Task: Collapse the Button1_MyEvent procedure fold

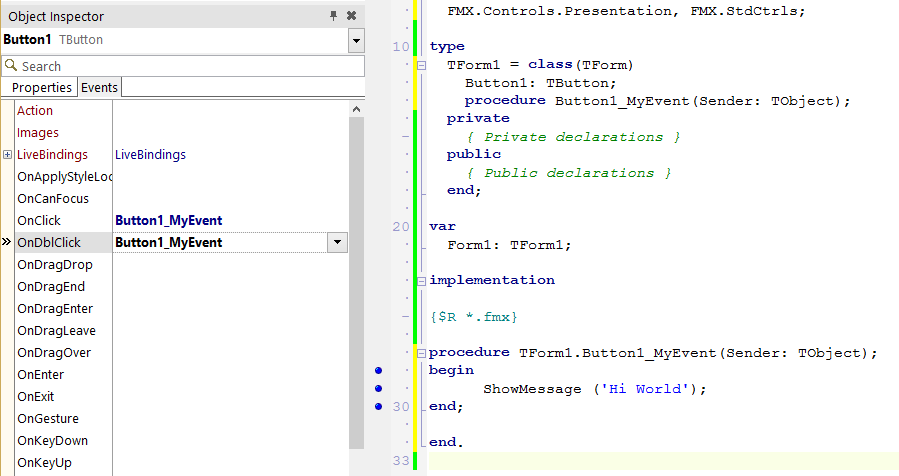Action: (x=421, y=353)
